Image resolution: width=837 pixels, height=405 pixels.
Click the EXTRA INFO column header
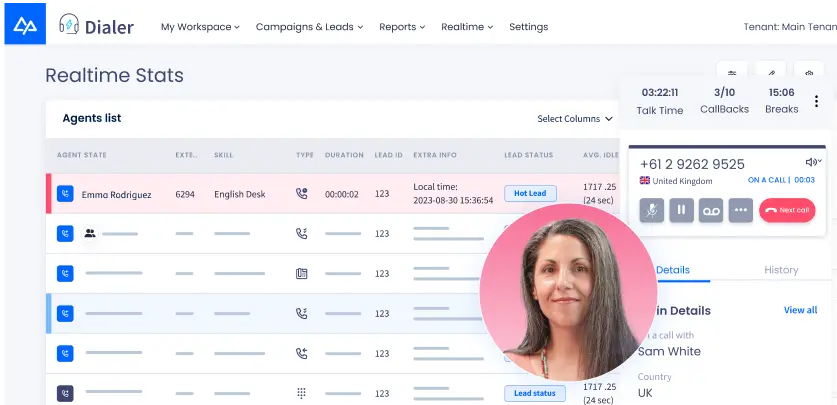[435, 155]
